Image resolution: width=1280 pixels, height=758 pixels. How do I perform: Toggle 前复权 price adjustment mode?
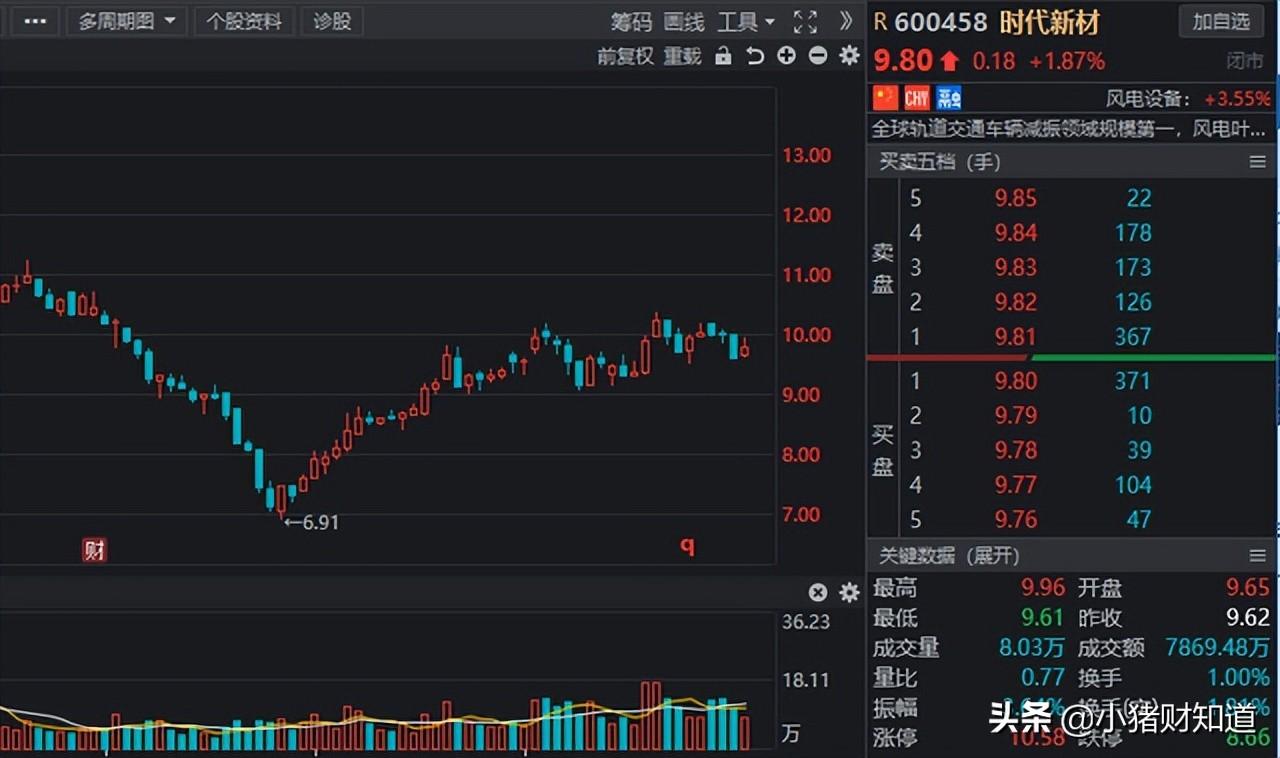tap(624, 57)
